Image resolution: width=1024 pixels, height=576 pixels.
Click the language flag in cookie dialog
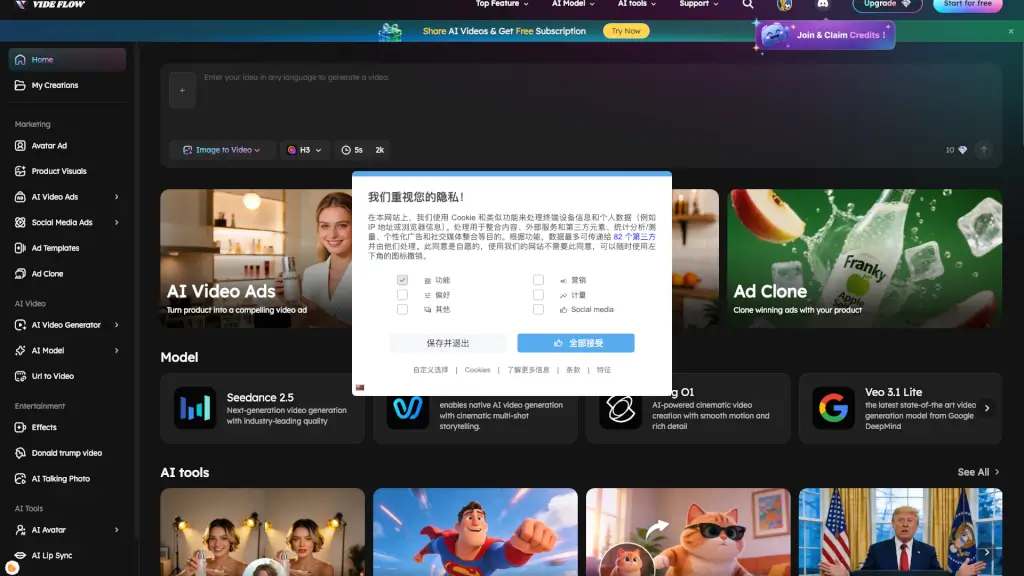pos(360,387)
